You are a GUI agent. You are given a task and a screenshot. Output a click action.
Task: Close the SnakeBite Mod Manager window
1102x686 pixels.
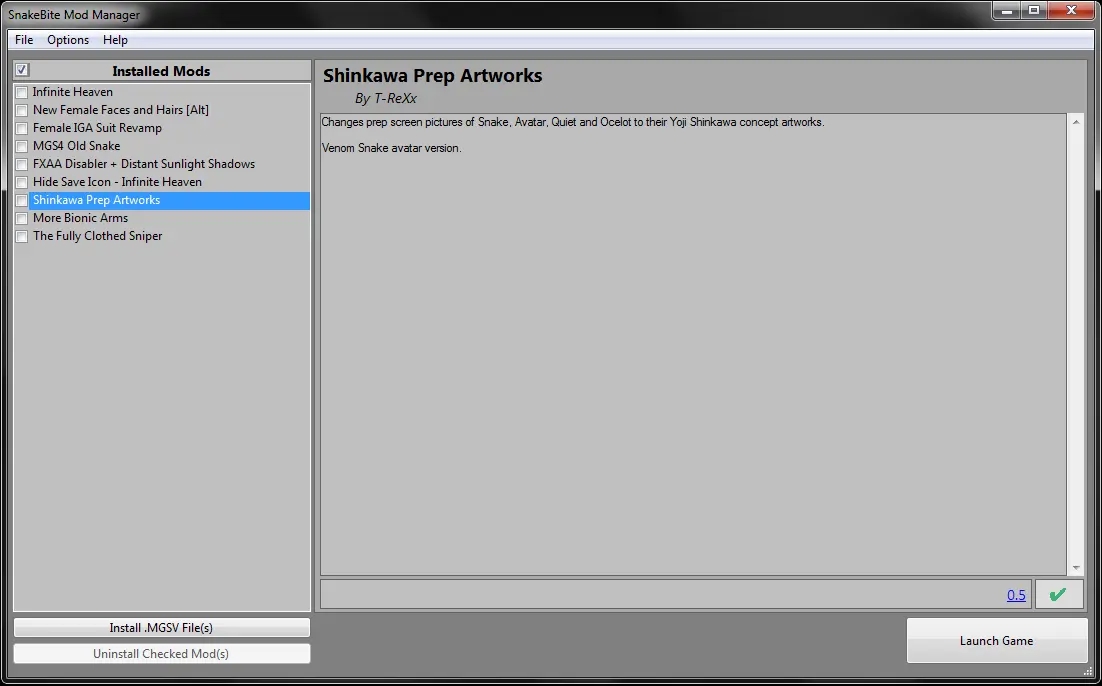(1072, 11)
